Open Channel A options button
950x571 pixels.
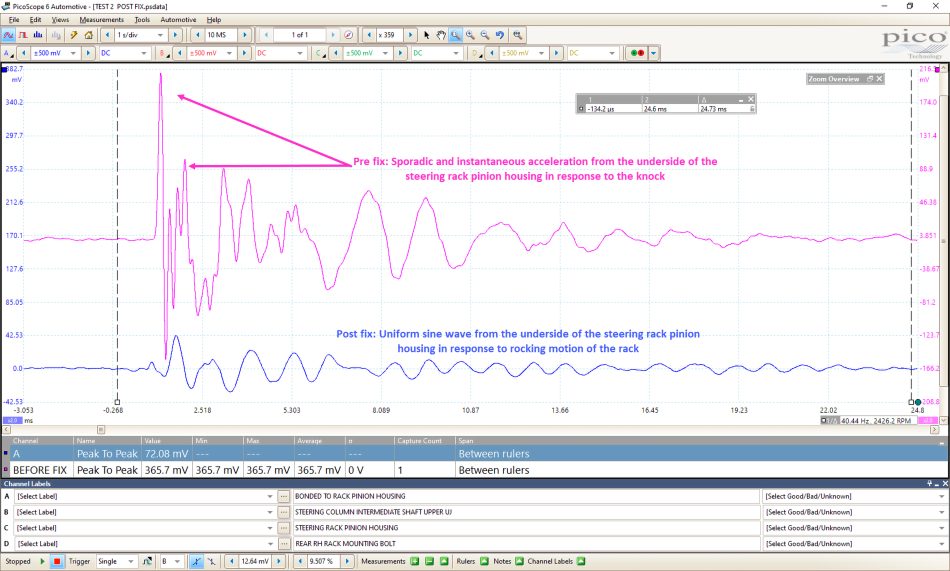7,53
